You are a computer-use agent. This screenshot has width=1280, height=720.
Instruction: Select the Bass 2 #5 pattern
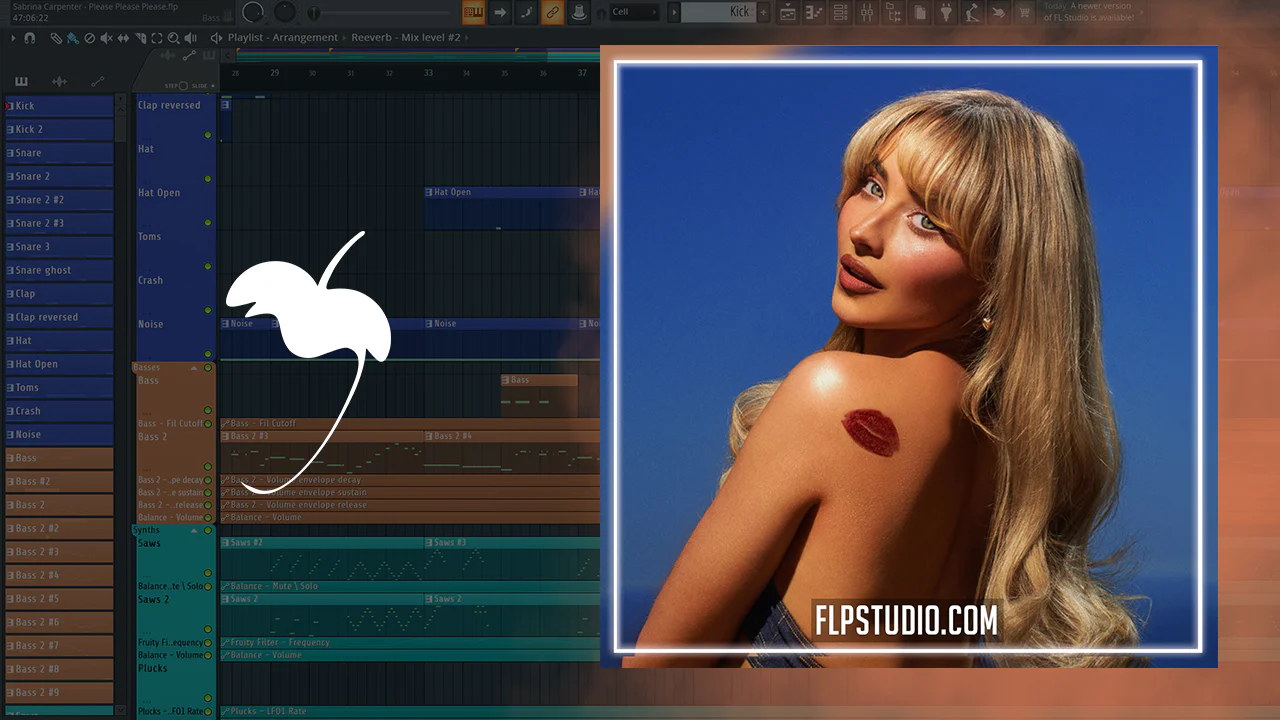point(59,598)
